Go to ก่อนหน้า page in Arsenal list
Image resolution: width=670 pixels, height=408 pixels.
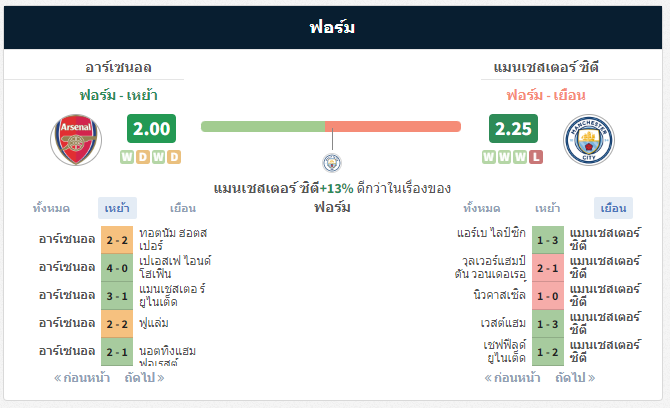click(x=82, y=378)
